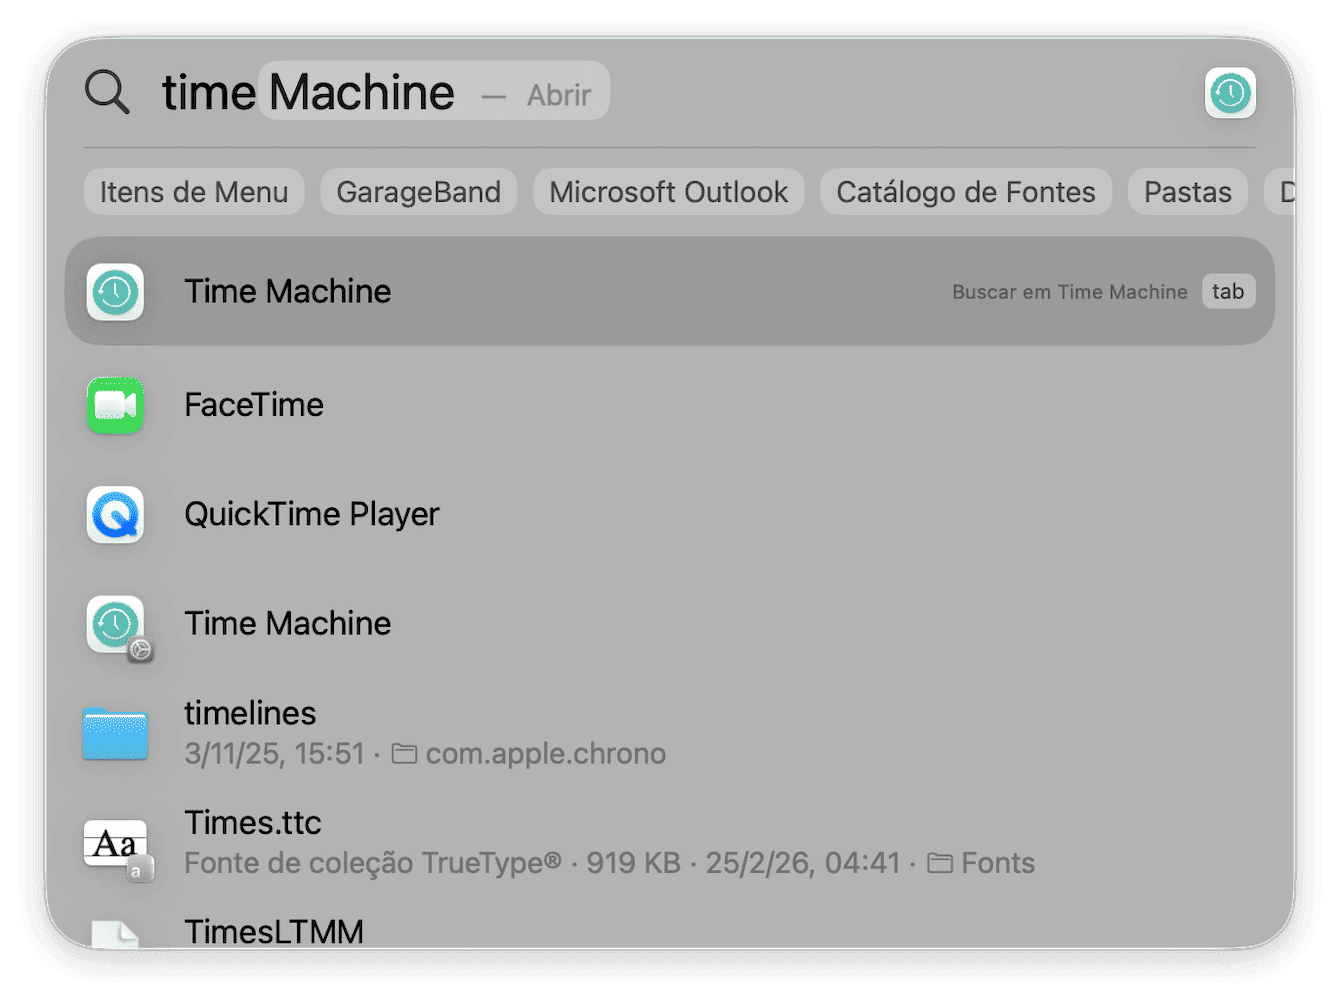Viewport: 1340px width, 1002px height.
Task: Filter results by GarageBand
Action: click(418, 192)
